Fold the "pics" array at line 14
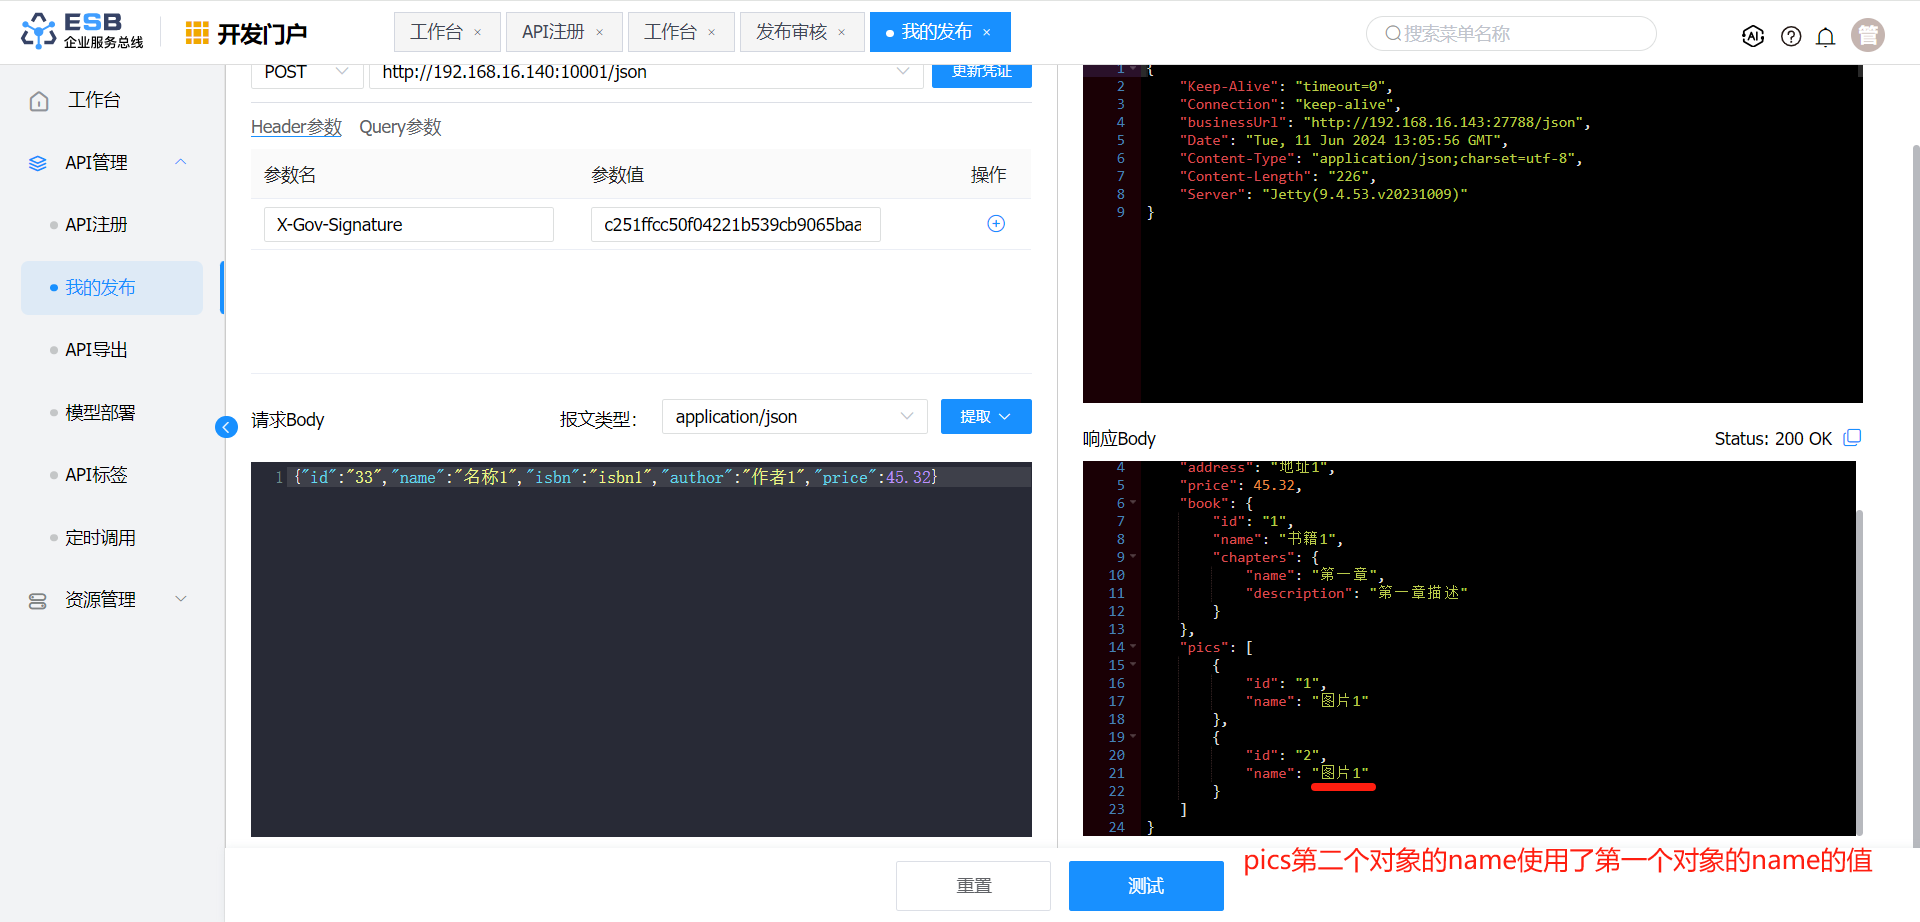 pos(1133,647)
